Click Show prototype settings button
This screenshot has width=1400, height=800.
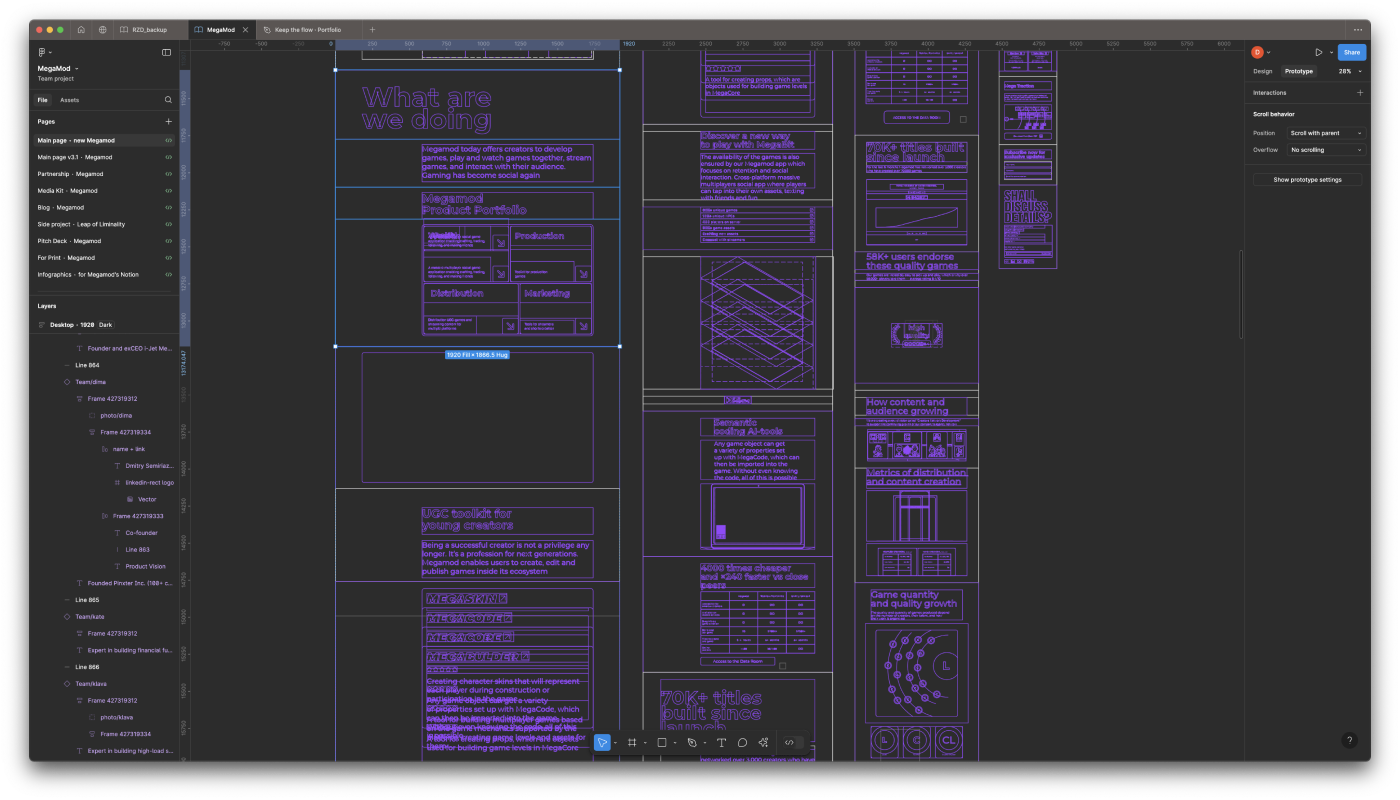(1308, 180)
